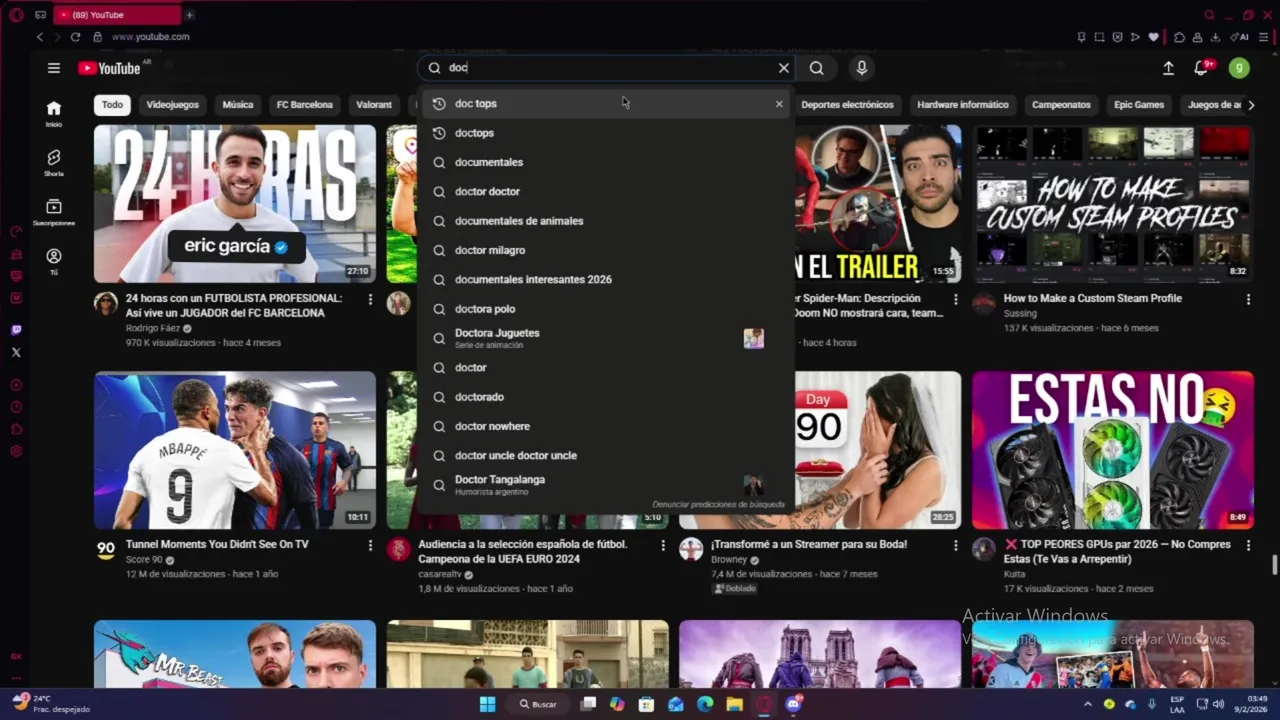Choose the 'documentales' suggestion
Image resolution: width=1280 pixels, height=720 pixels.
(604, 162)
